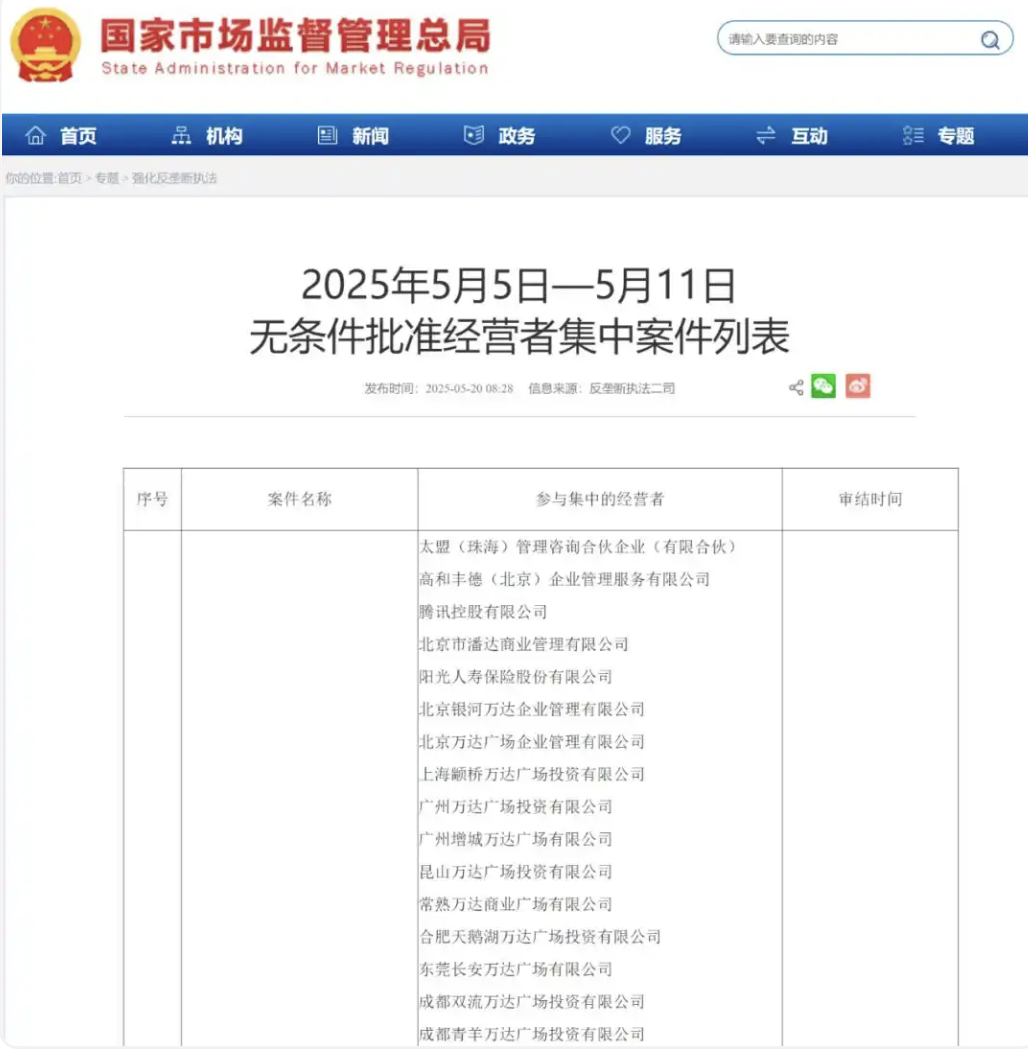Click the arrows icon next to 互动
This screenshot has height=1050, width=1028.
[x=766, y=136]
